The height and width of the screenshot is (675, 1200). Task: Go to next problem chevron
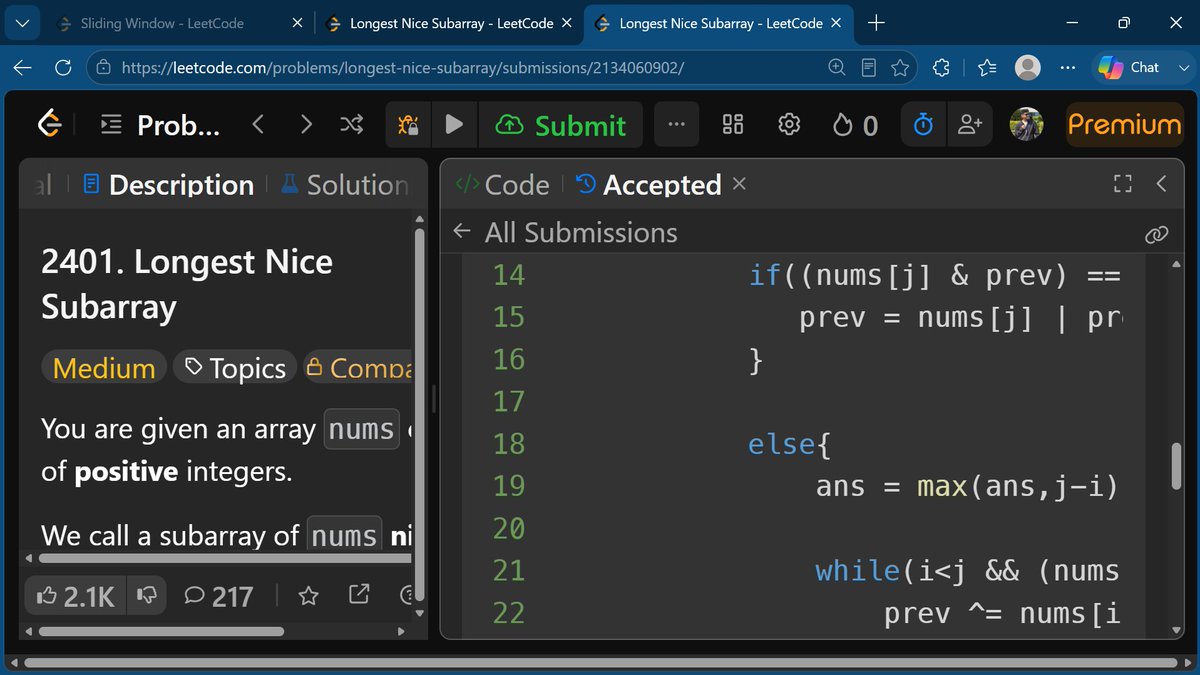coord(306,125)
